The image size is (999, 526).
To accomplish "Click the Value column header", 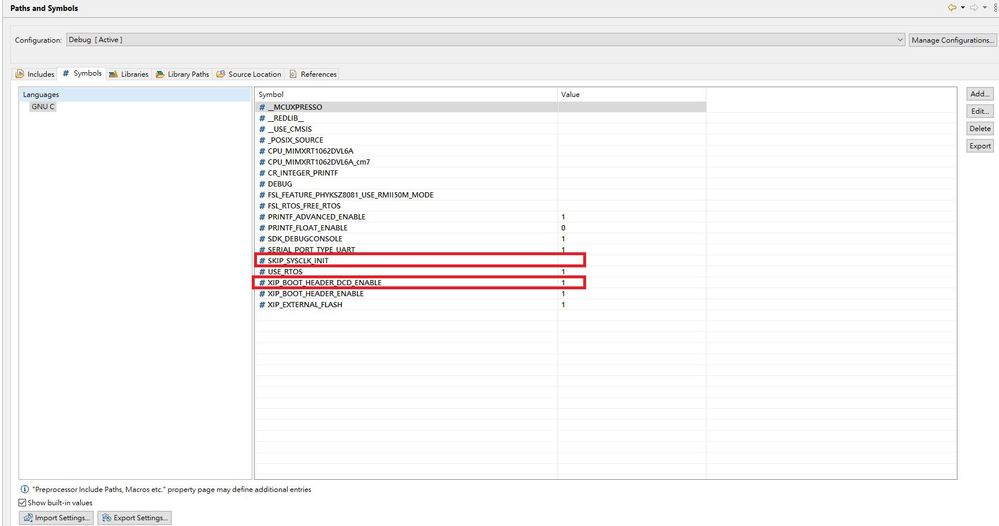I will [x=632, y=94].
